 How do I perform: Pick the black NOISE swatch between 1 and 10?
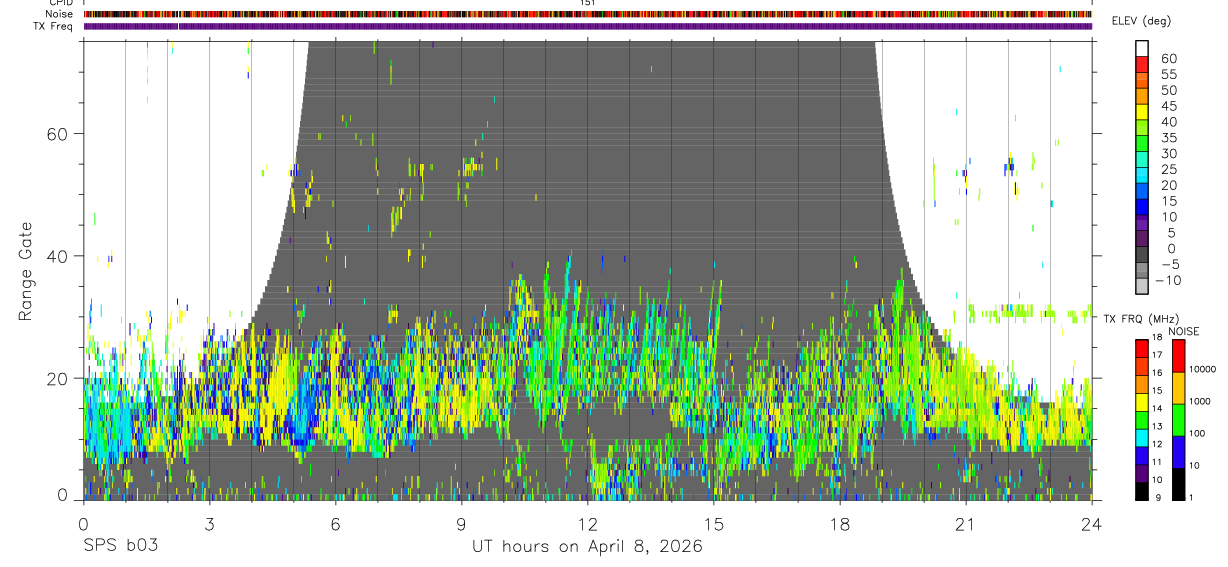point(1179,484)
